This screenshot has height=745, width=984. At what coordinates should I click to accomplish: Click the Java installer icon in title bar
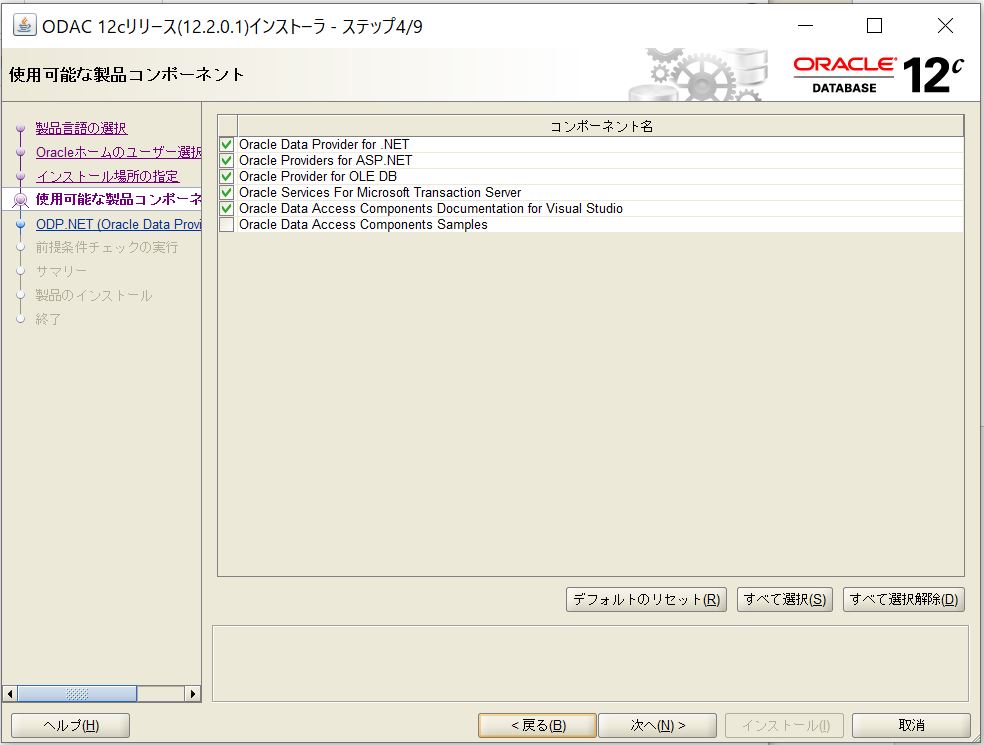coord(24,26)
